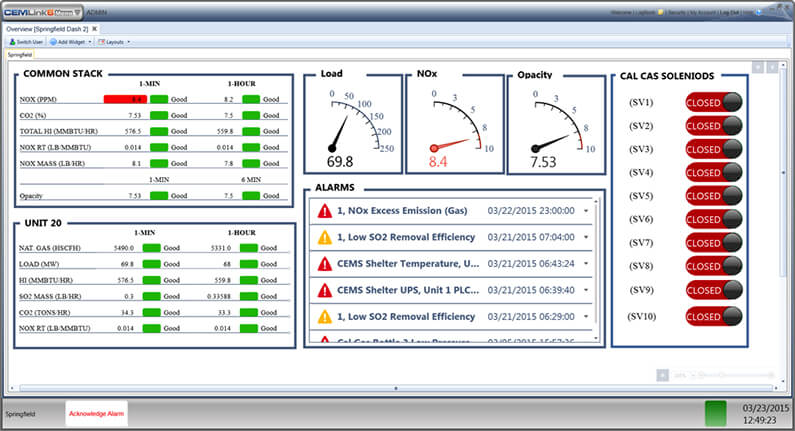Click red alert icon for CEMS Shelter Temperature

coord(324,264)
